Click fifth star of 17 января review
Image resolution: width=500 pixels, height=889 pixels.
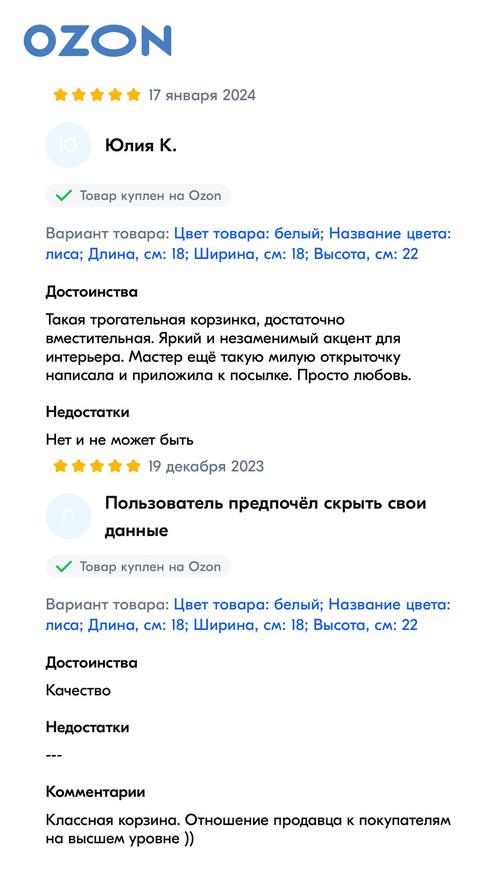point(133,95)
